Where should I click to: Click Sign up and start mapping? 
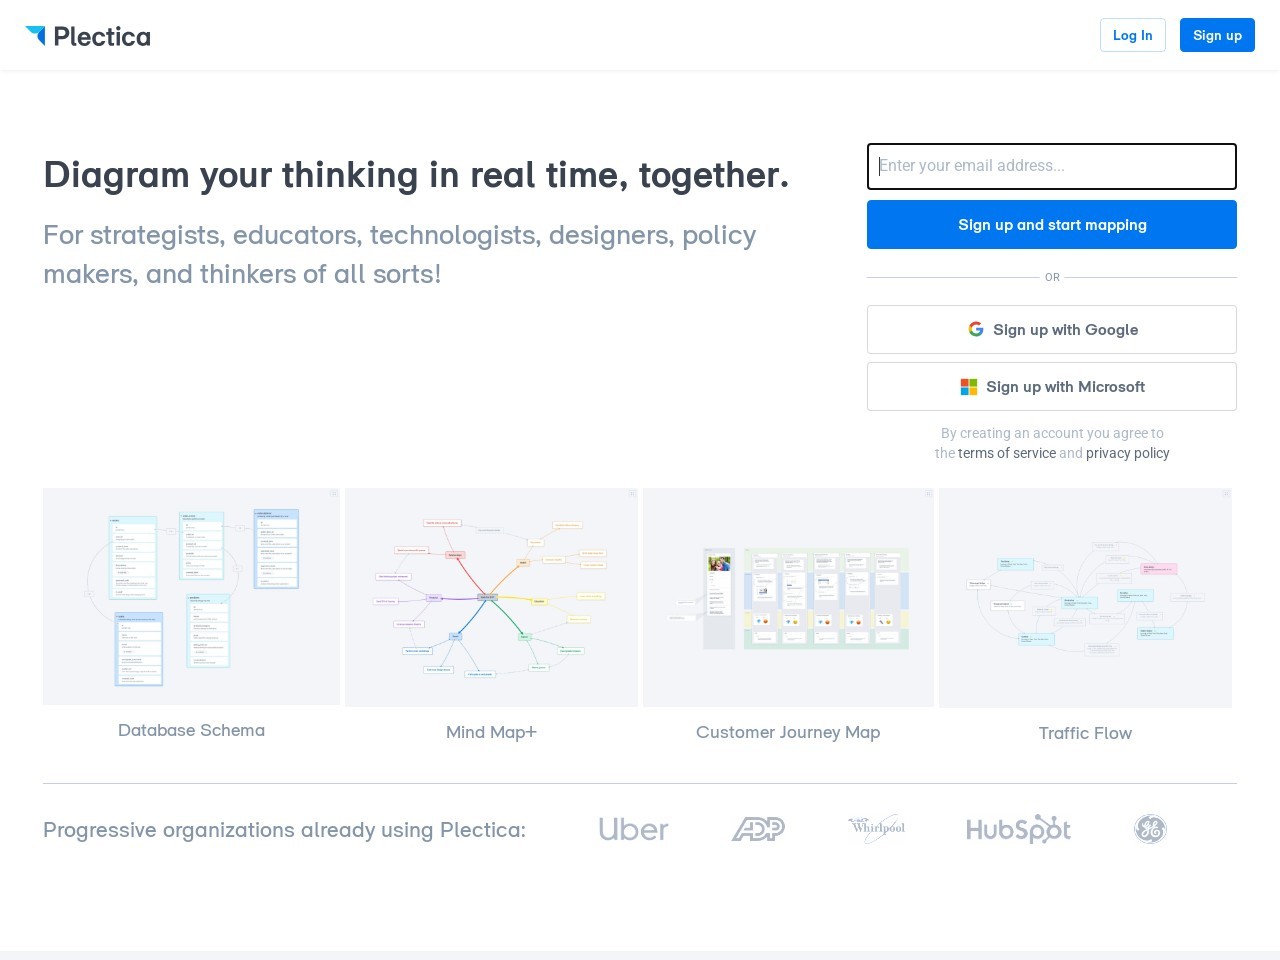click(x=1051, y=225)
